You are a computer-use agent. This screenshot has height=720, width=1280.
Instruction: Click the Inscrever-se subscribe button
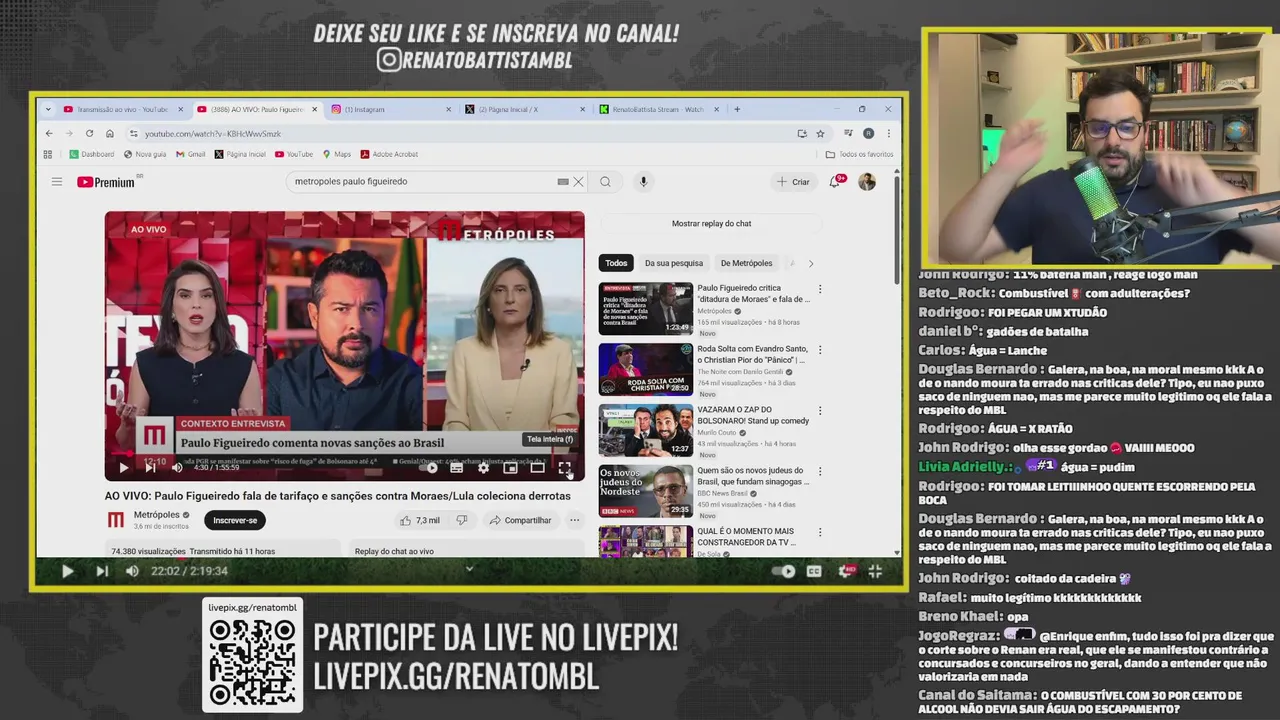pyautogui.click(x=235, y=520)
